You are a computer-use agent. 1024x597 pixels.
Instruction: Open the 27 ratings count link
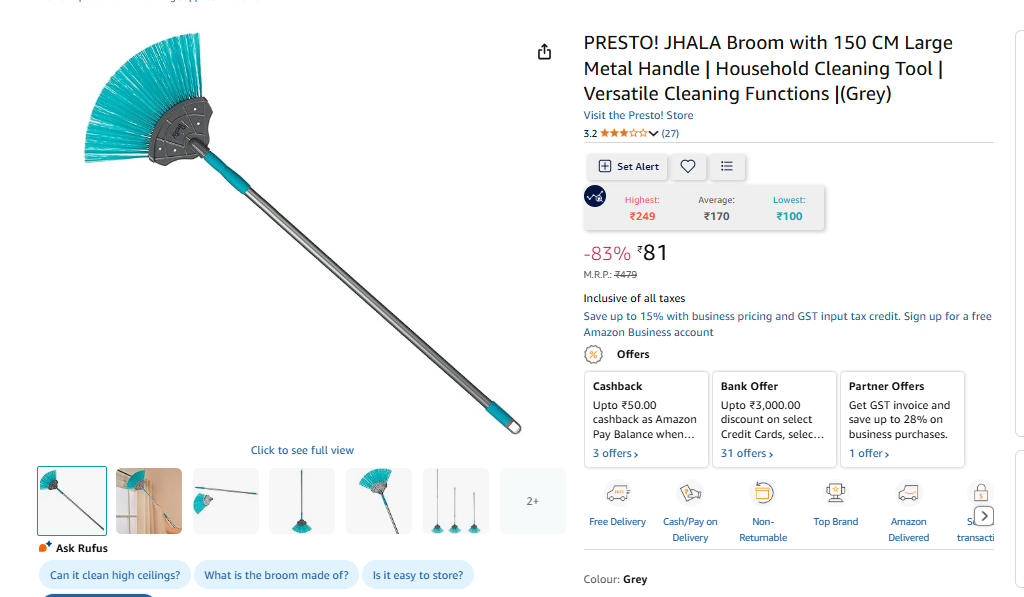pyautogui.click(x=670, y=133)
